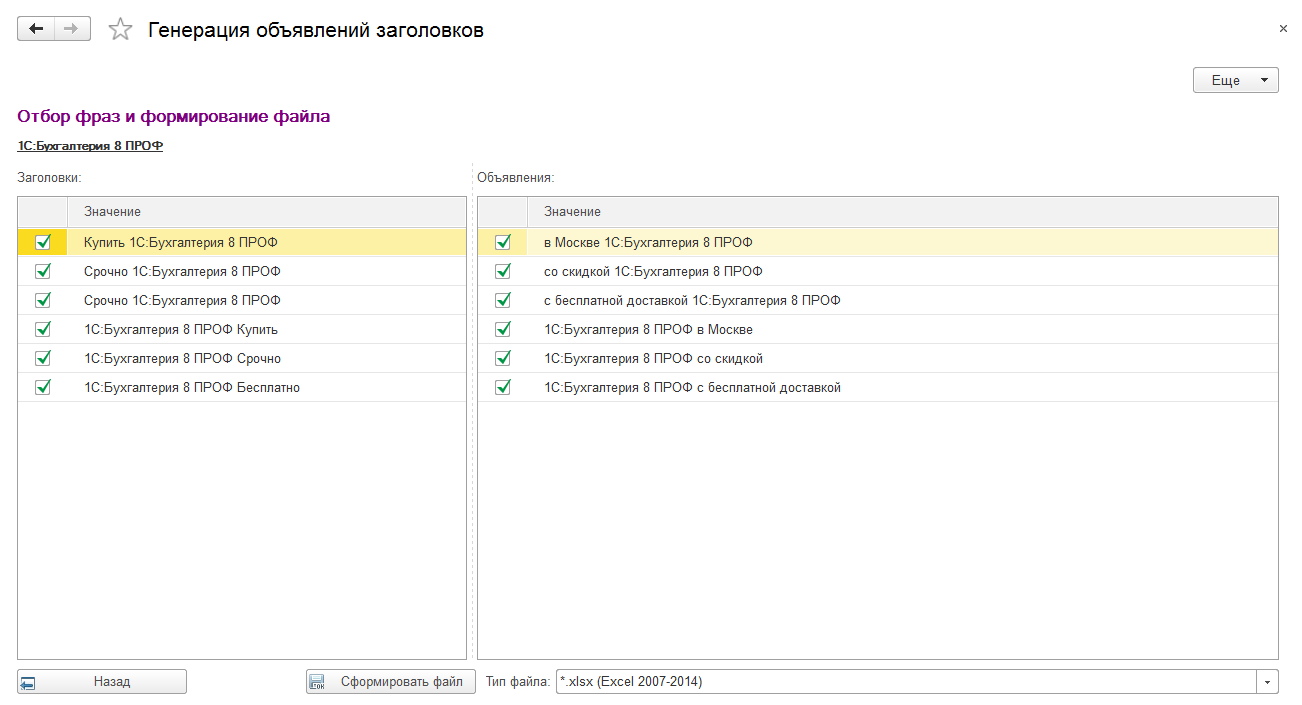Screen dimensions: 1302x705
Task: Click Сформировать файл button
Action: coord(390,682)
